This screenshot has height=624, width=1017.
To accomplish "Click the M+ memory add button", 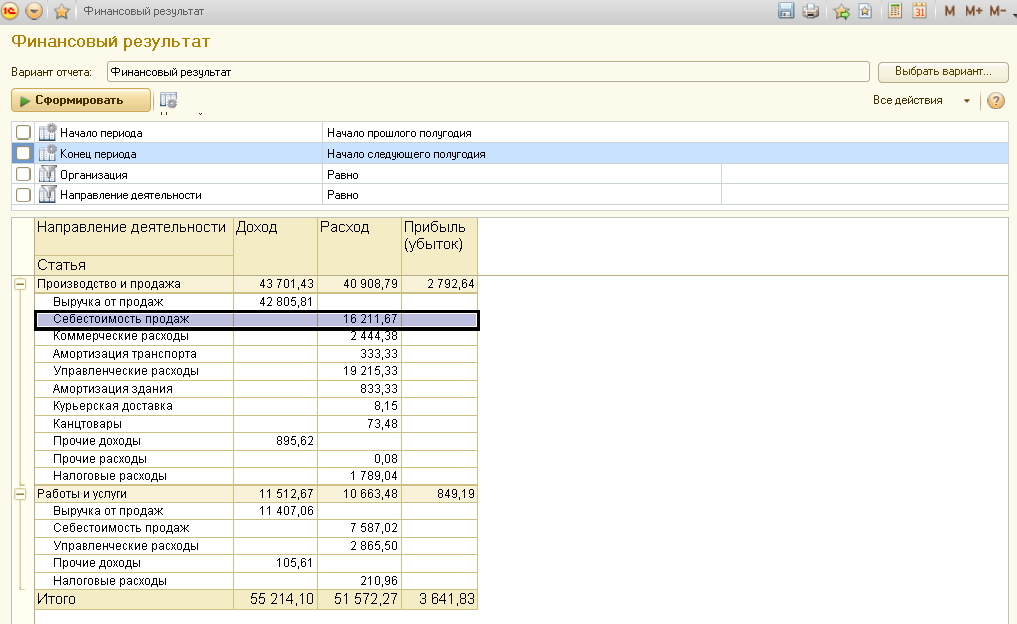I will point(973,11).
